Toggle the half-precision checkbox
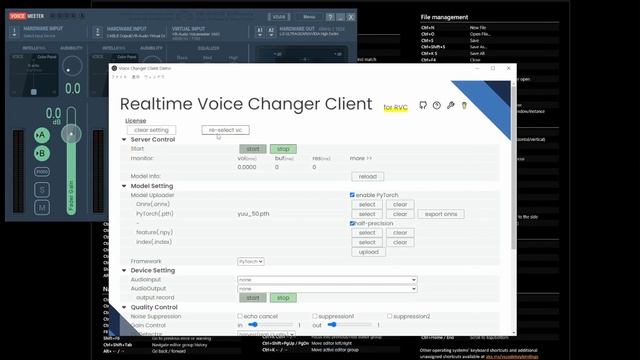Screen dimensions: 640x360 [352, 223]
